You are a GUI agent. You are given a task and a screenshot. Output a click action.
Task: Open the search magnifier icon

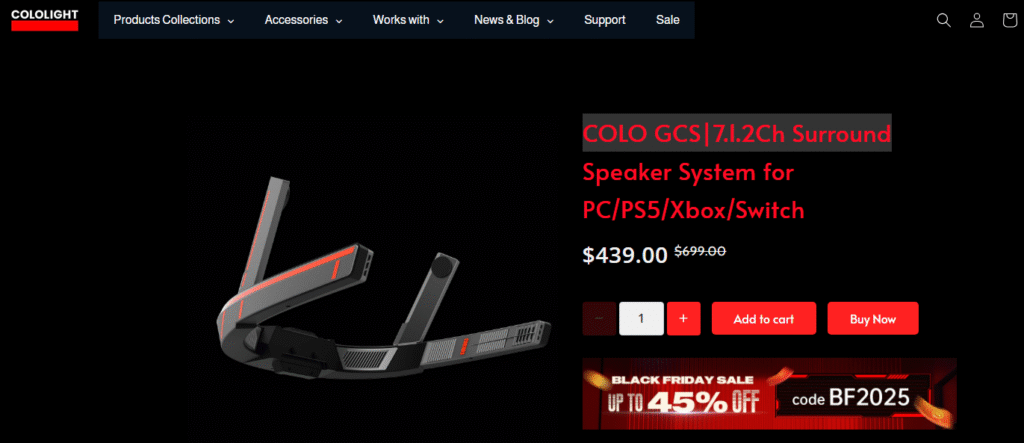(943, 20)
